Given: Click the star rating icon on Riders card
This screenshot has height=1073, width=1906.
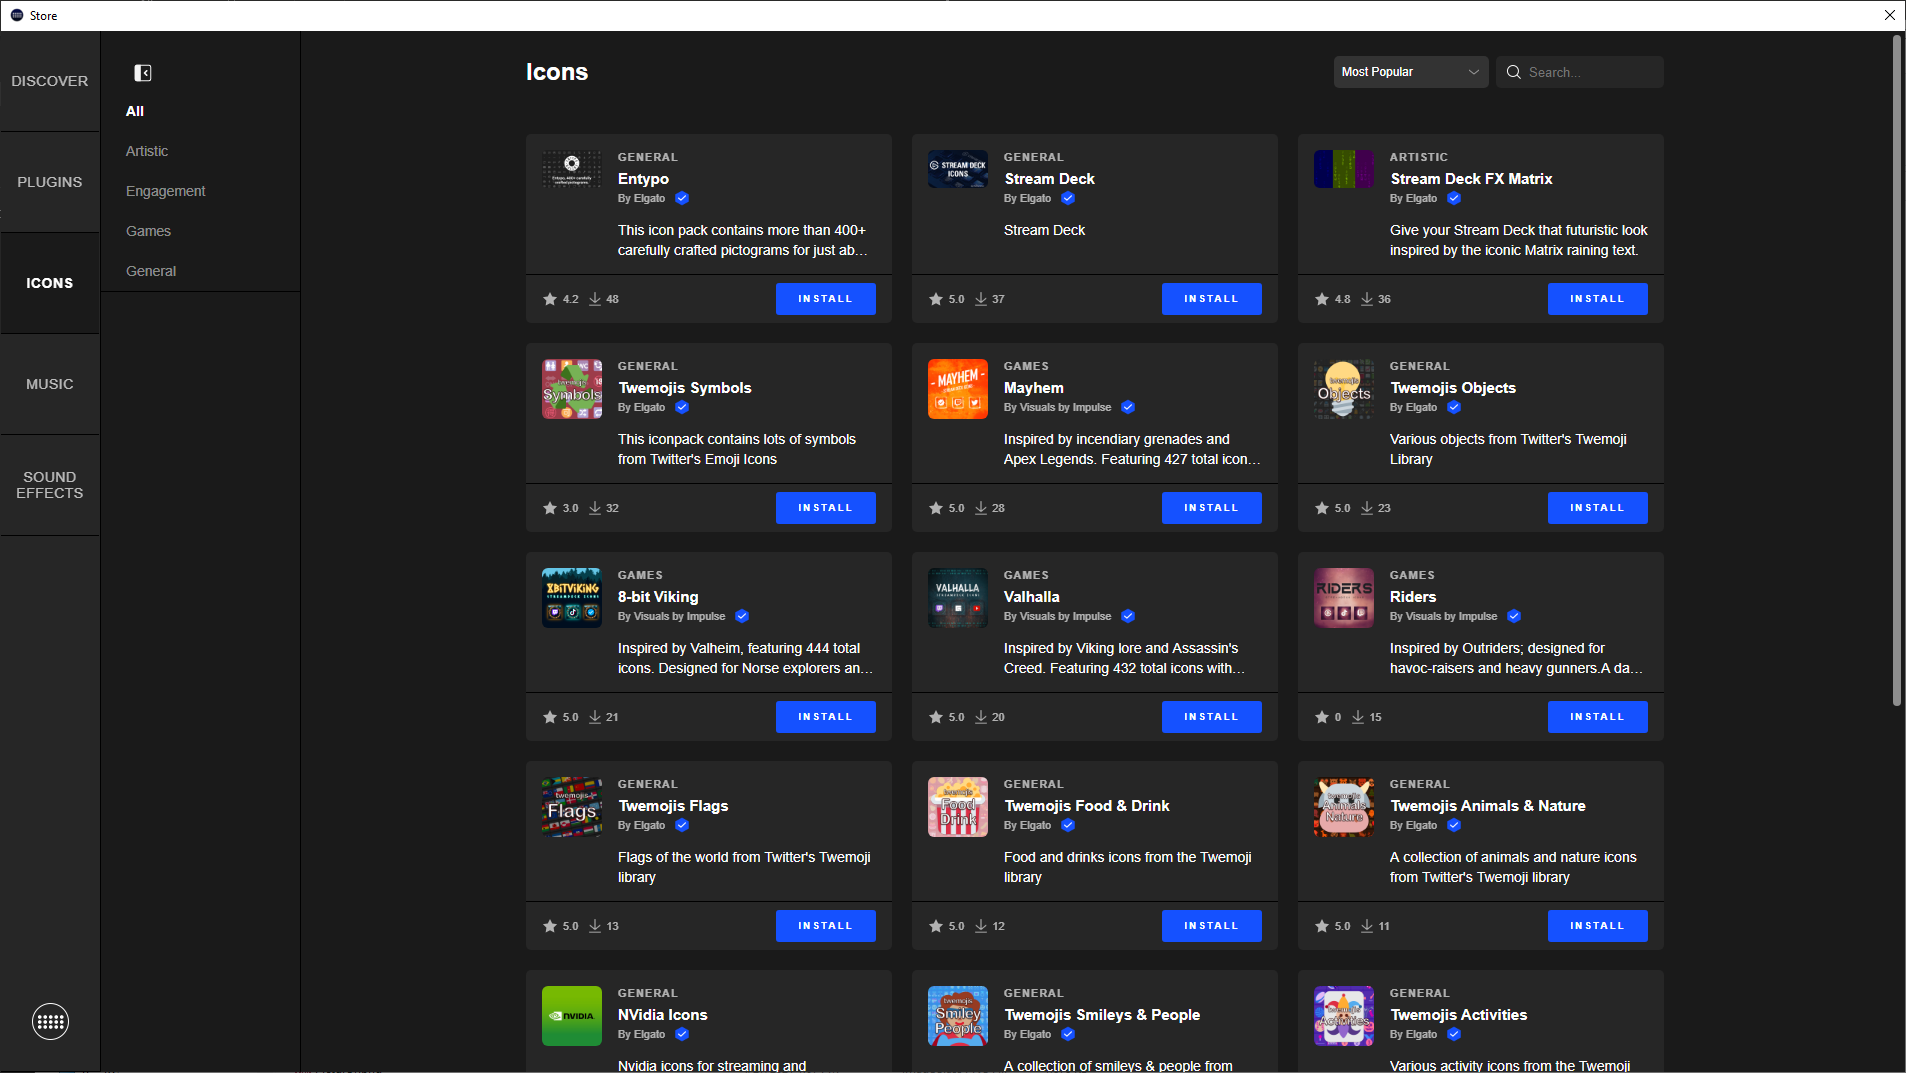Looking at the screenshot, I should coord(1322,717).
